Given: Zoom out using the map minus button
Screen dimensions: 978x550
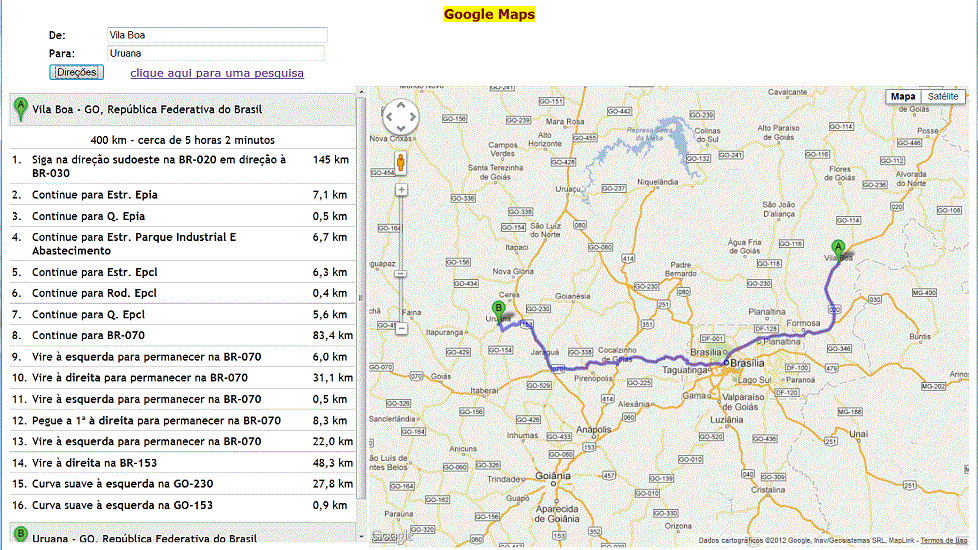Looking at the screenshot, I should [x=401, y=328].
